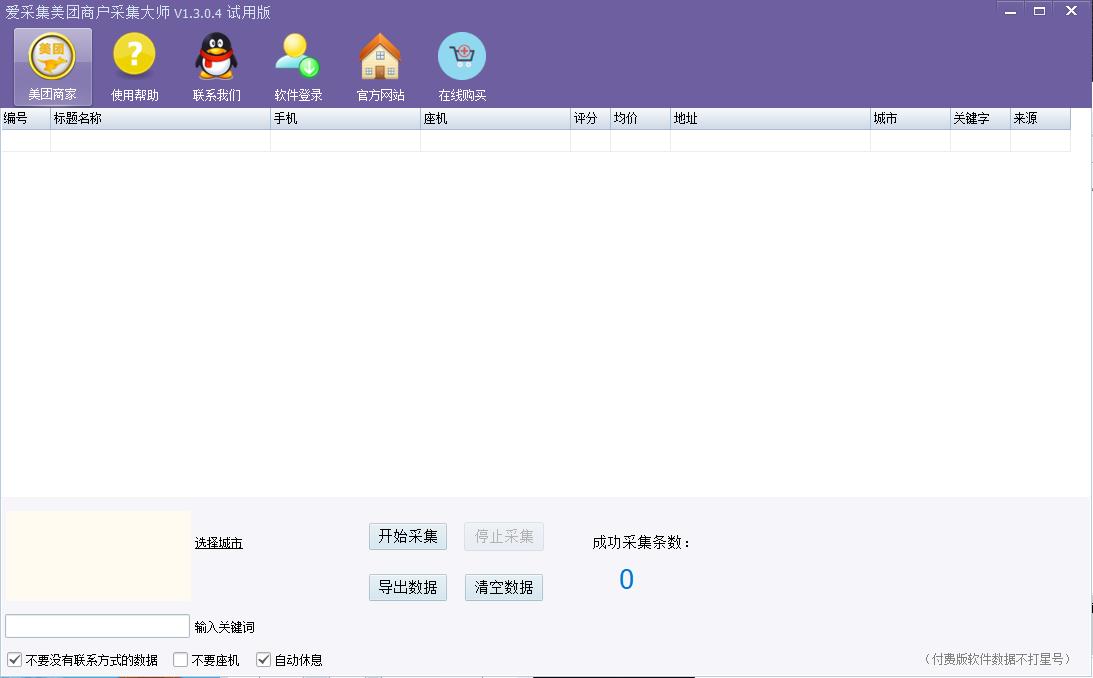Open 软件登录 login icon
Image resolution: width=1093 pixels, height=678 pixels.
[298, 67]
